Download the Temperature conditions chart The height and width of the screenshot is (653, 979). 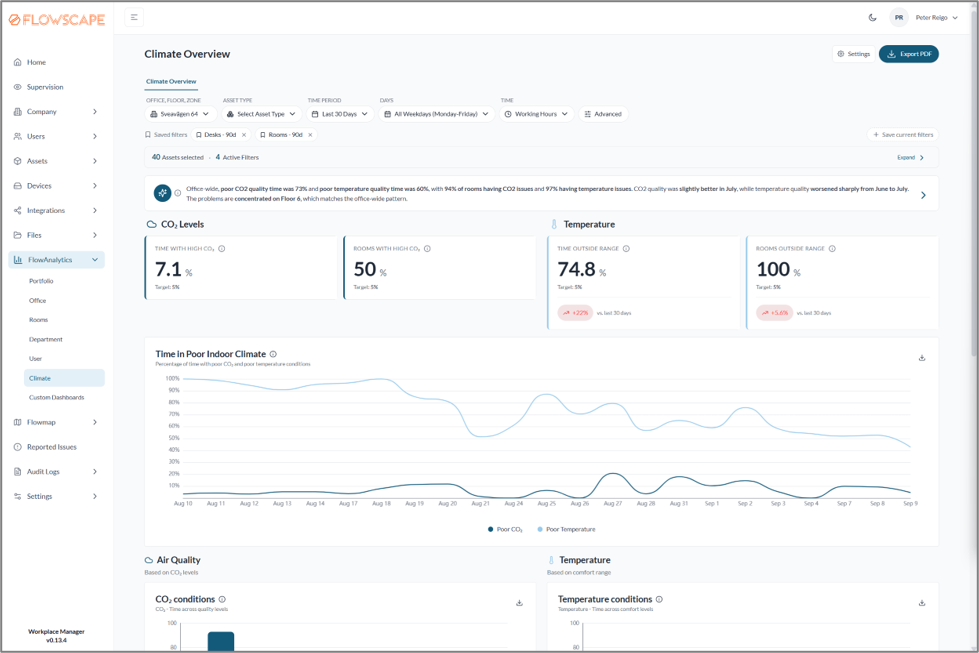(922, 602)
